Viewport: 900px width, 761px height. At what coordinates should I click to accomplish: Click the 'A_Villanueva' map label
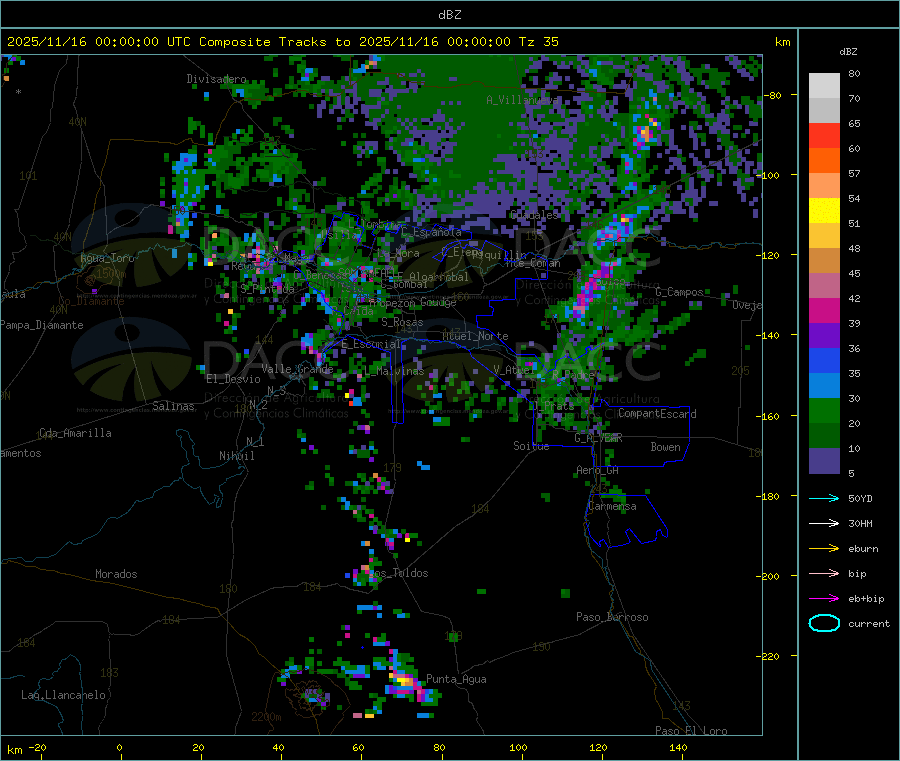(x=522, y=100)
